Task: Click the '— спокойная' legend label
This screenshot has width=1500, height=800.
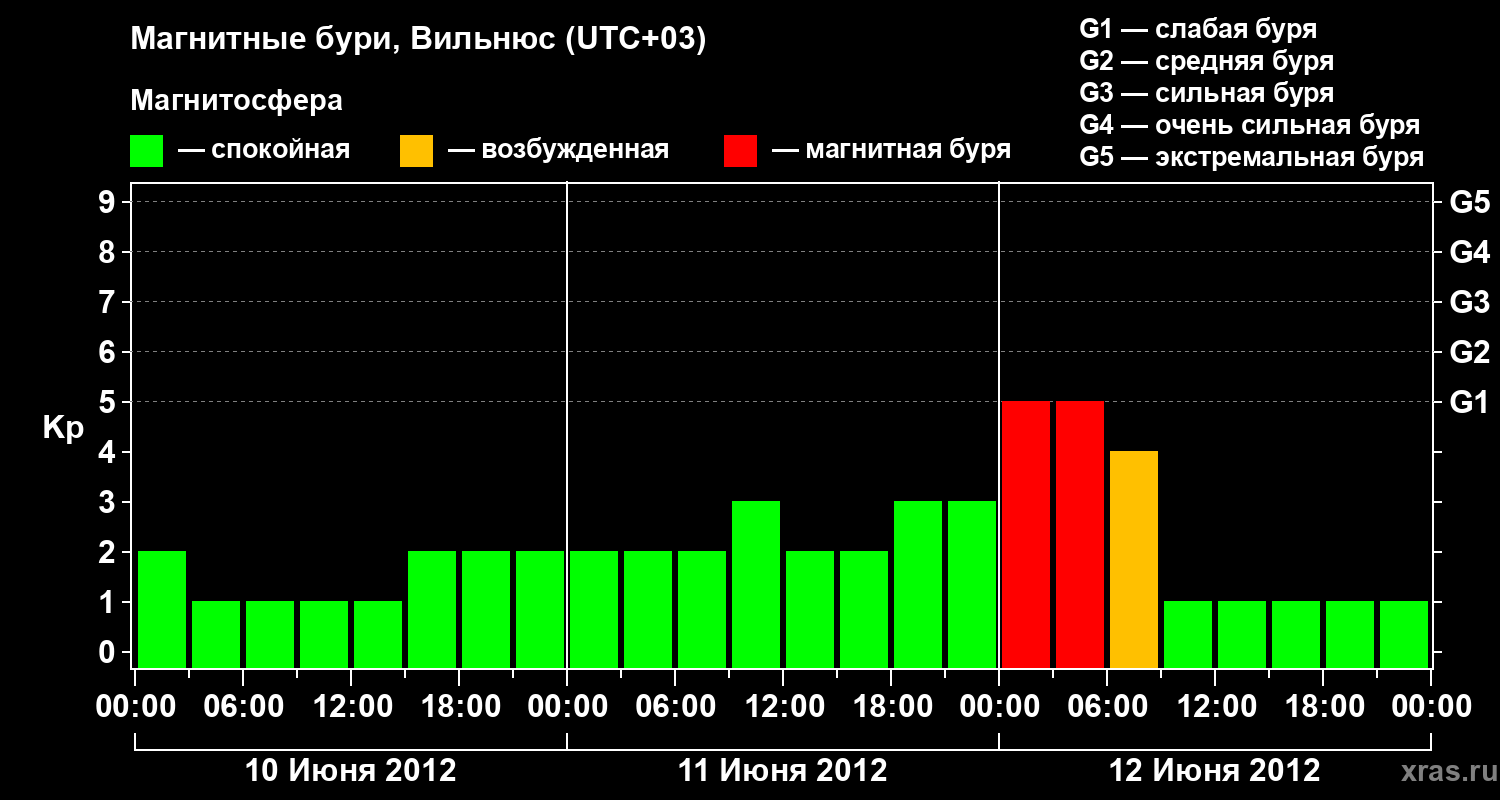Action: 264,151
